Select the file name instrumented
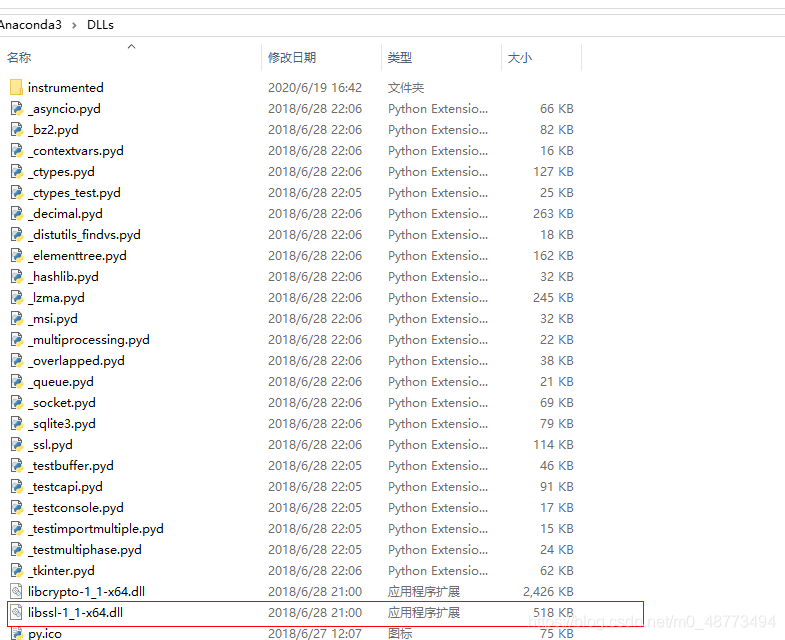 click(66, 88)
